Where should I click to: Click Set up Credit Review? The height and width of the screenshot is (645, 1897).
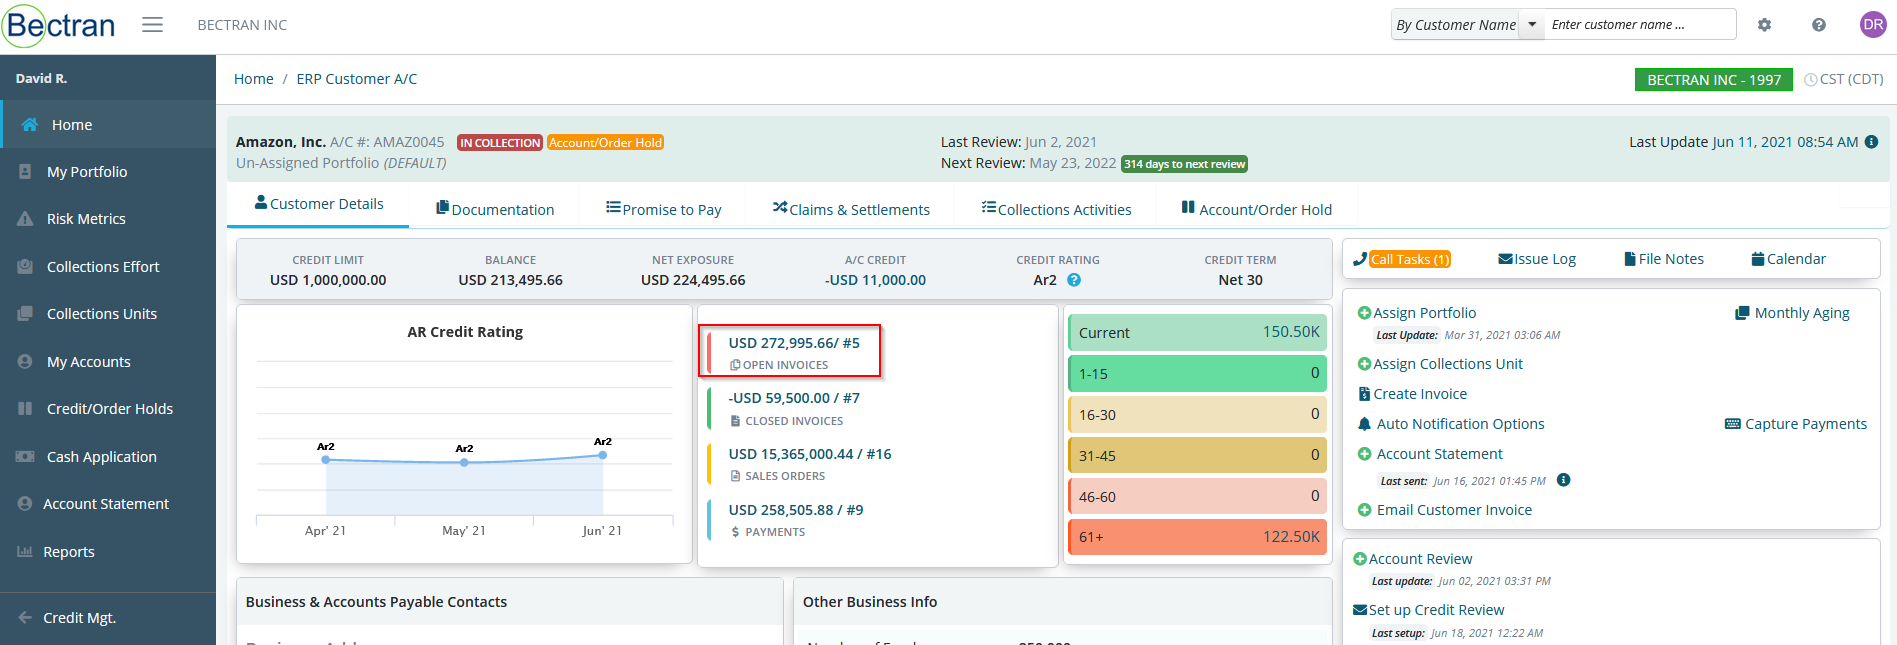click(1429, 610)
